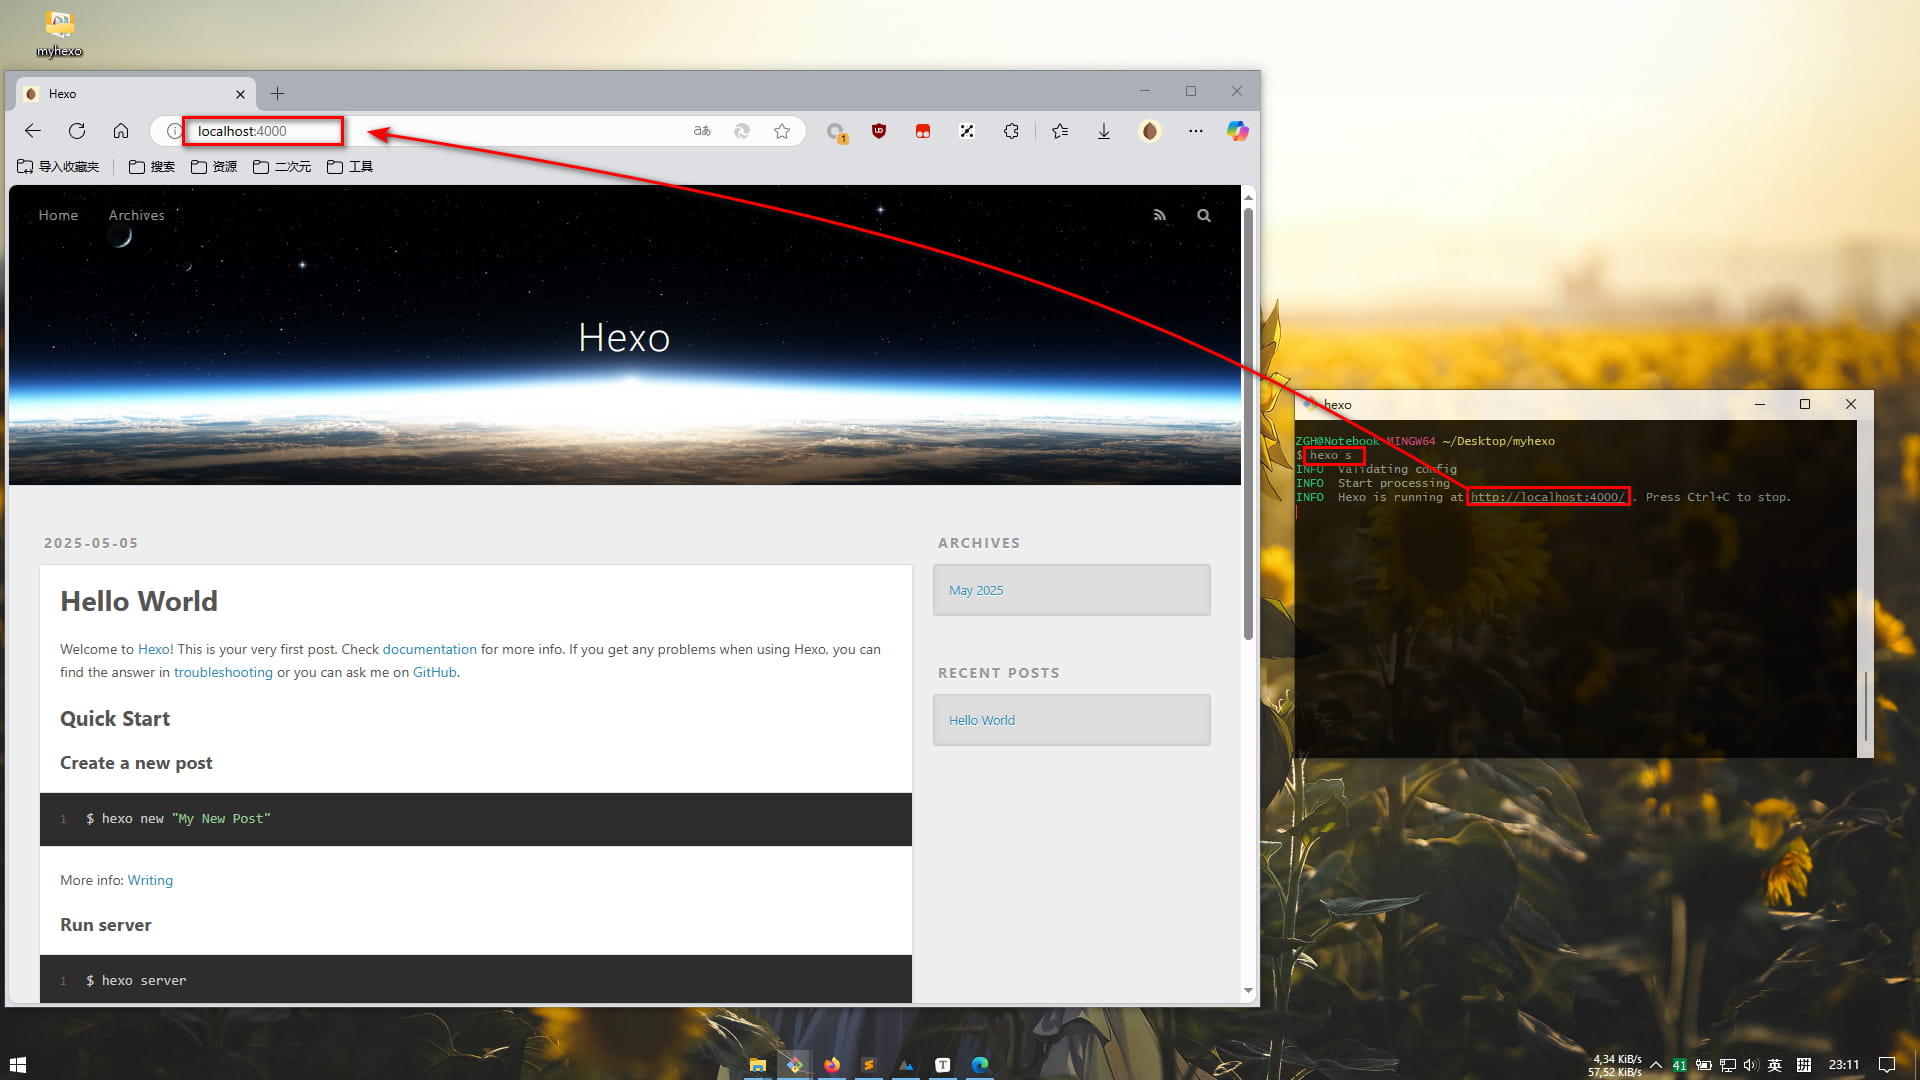Click the RSS feed icon on Hexo page
Image resolution: width=1920 pixels, height=1080 pixels.
click(x=1160, y=215)
